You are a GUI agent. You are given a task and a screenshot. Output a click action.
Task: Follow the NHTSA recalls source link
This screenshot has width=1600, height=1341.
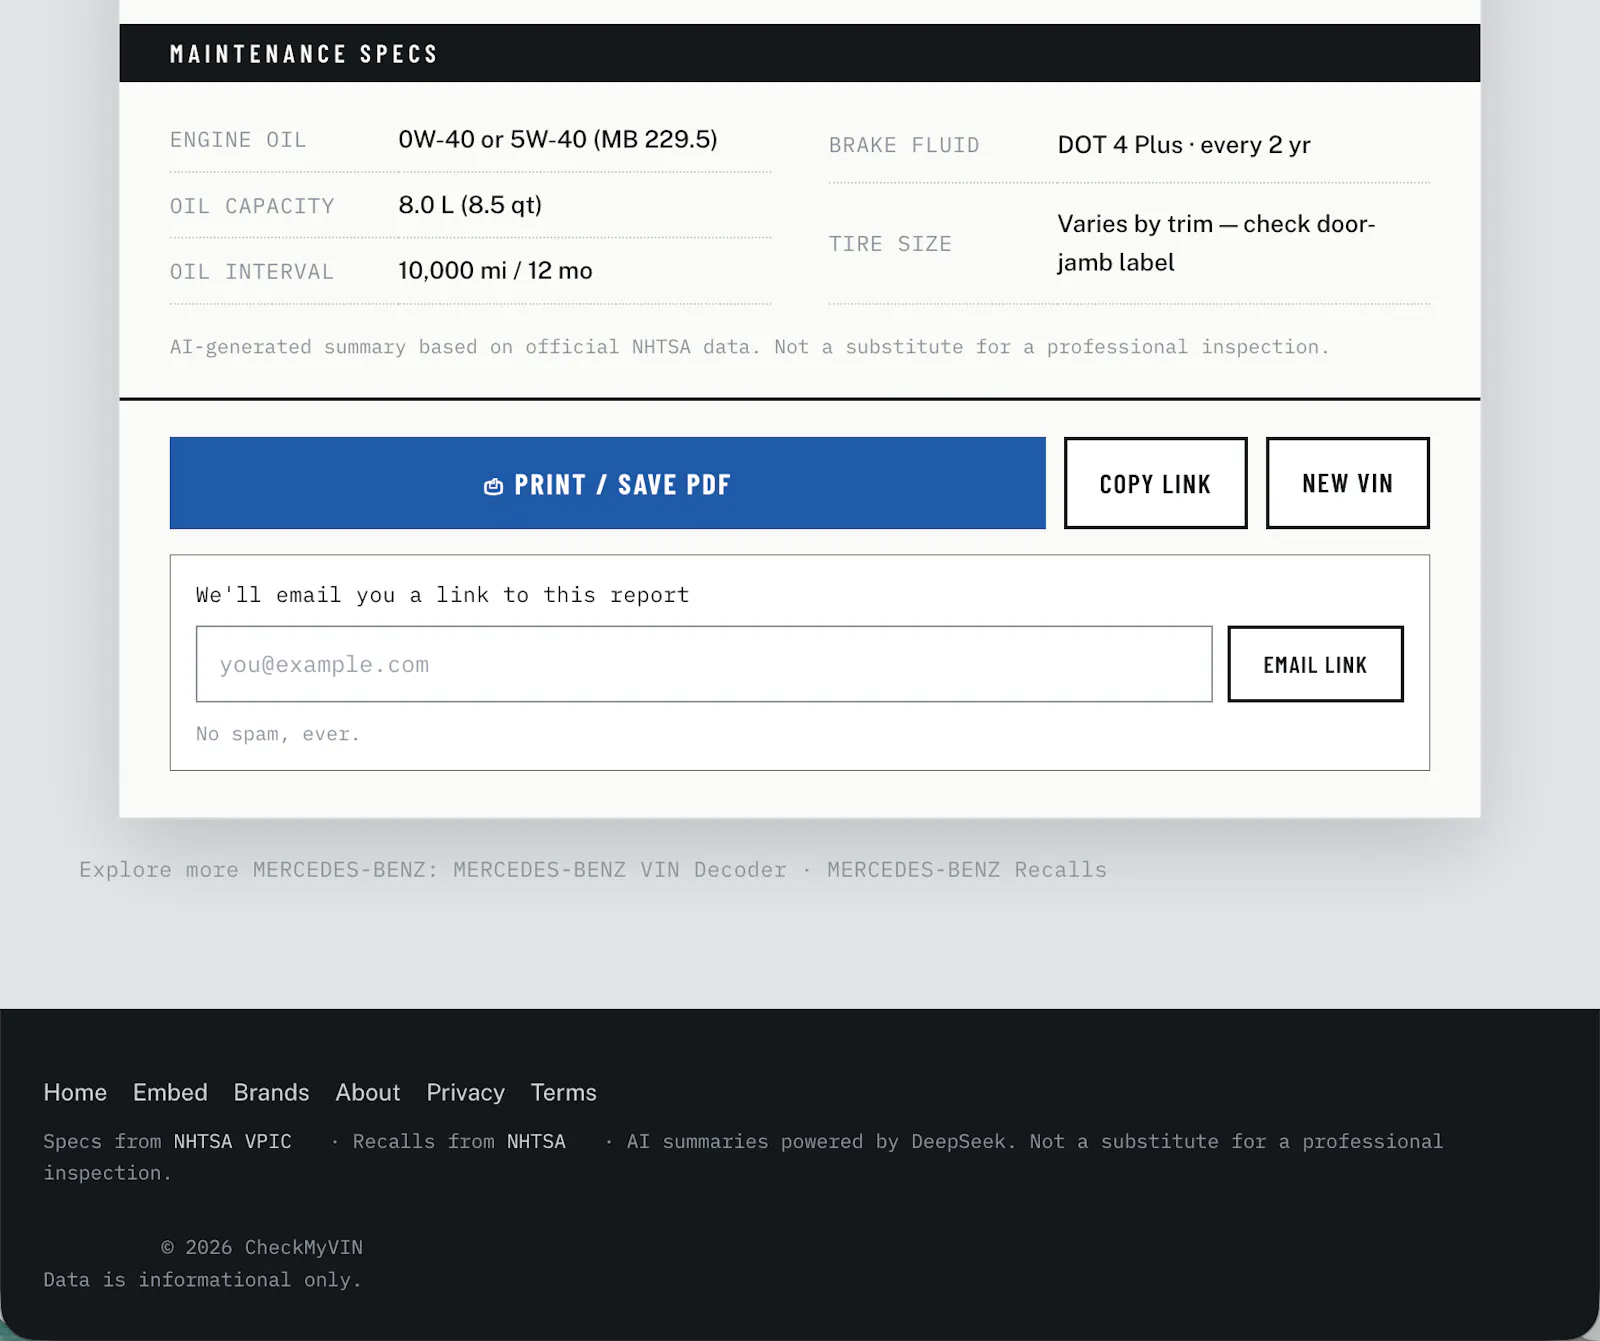pos(536,1141)
